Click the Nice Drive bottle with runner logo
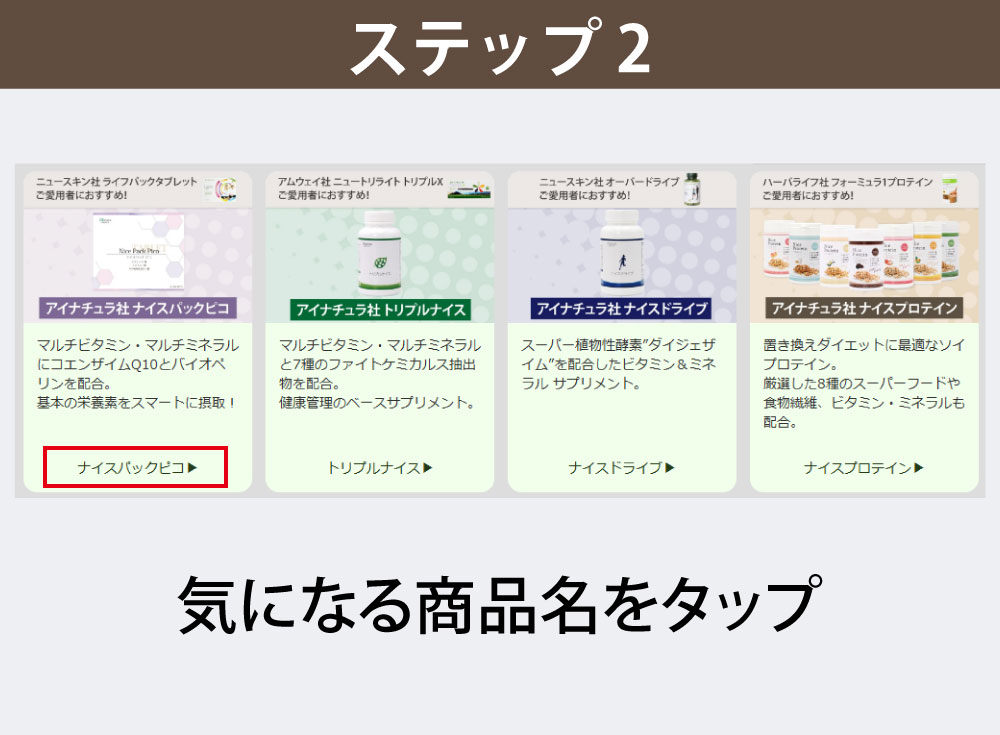The width and height of the screenshot is (1000, 735). (622, 248)
